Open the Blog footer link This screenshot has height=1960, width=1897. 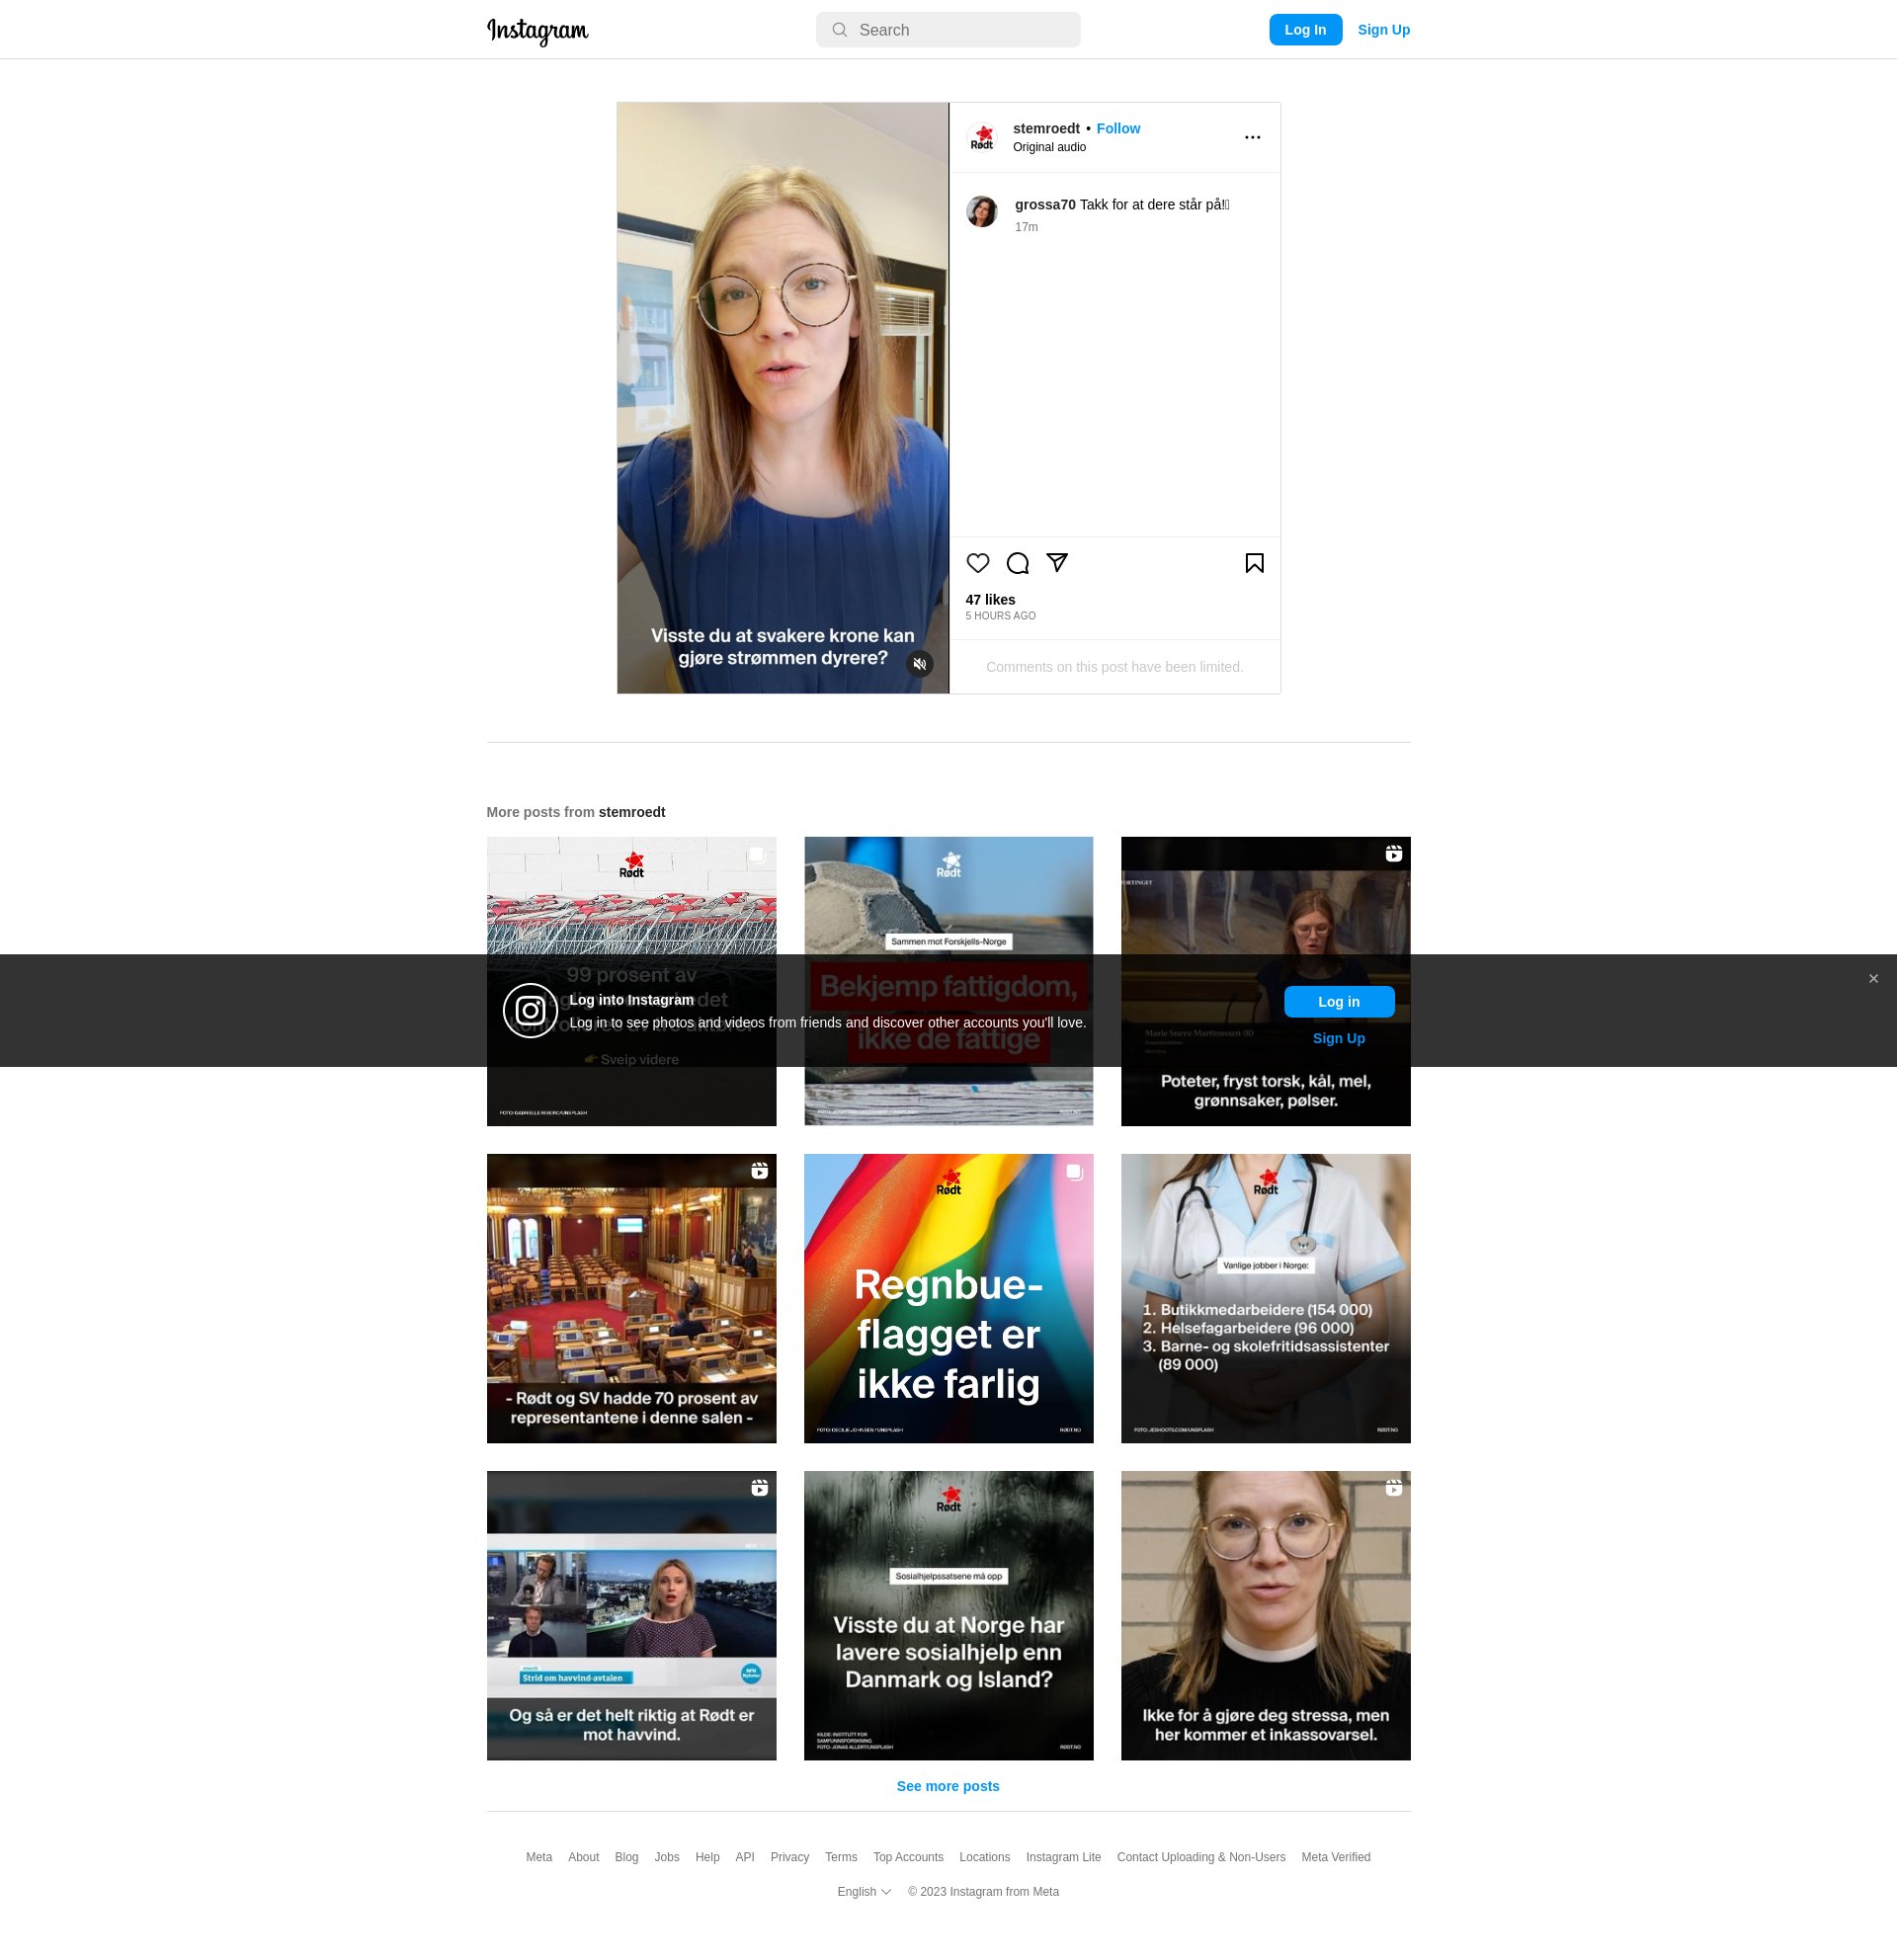[626, 1857]
